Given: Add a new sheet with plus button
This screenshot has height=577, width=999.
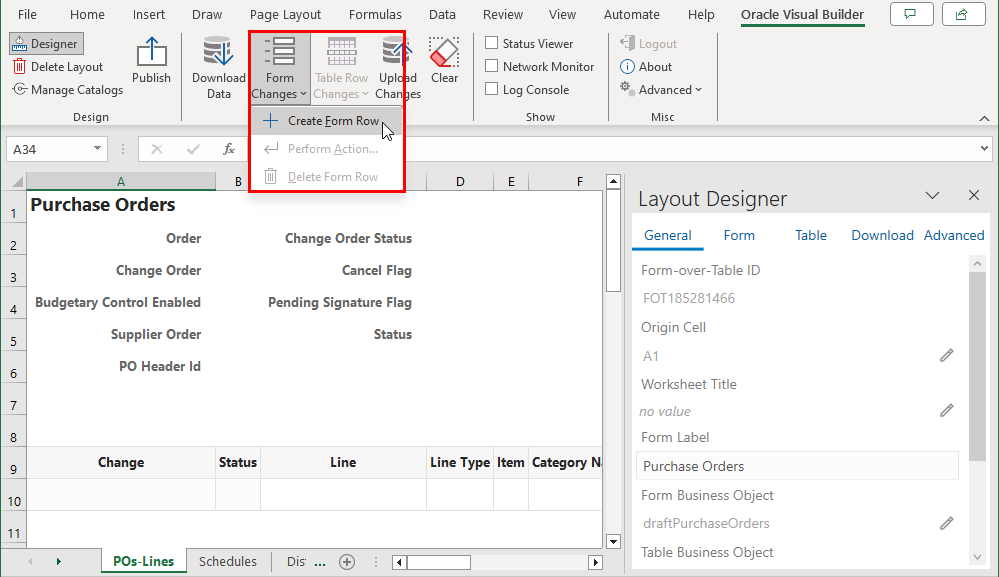Looking at the screenshot, I should tap(347, 562).
